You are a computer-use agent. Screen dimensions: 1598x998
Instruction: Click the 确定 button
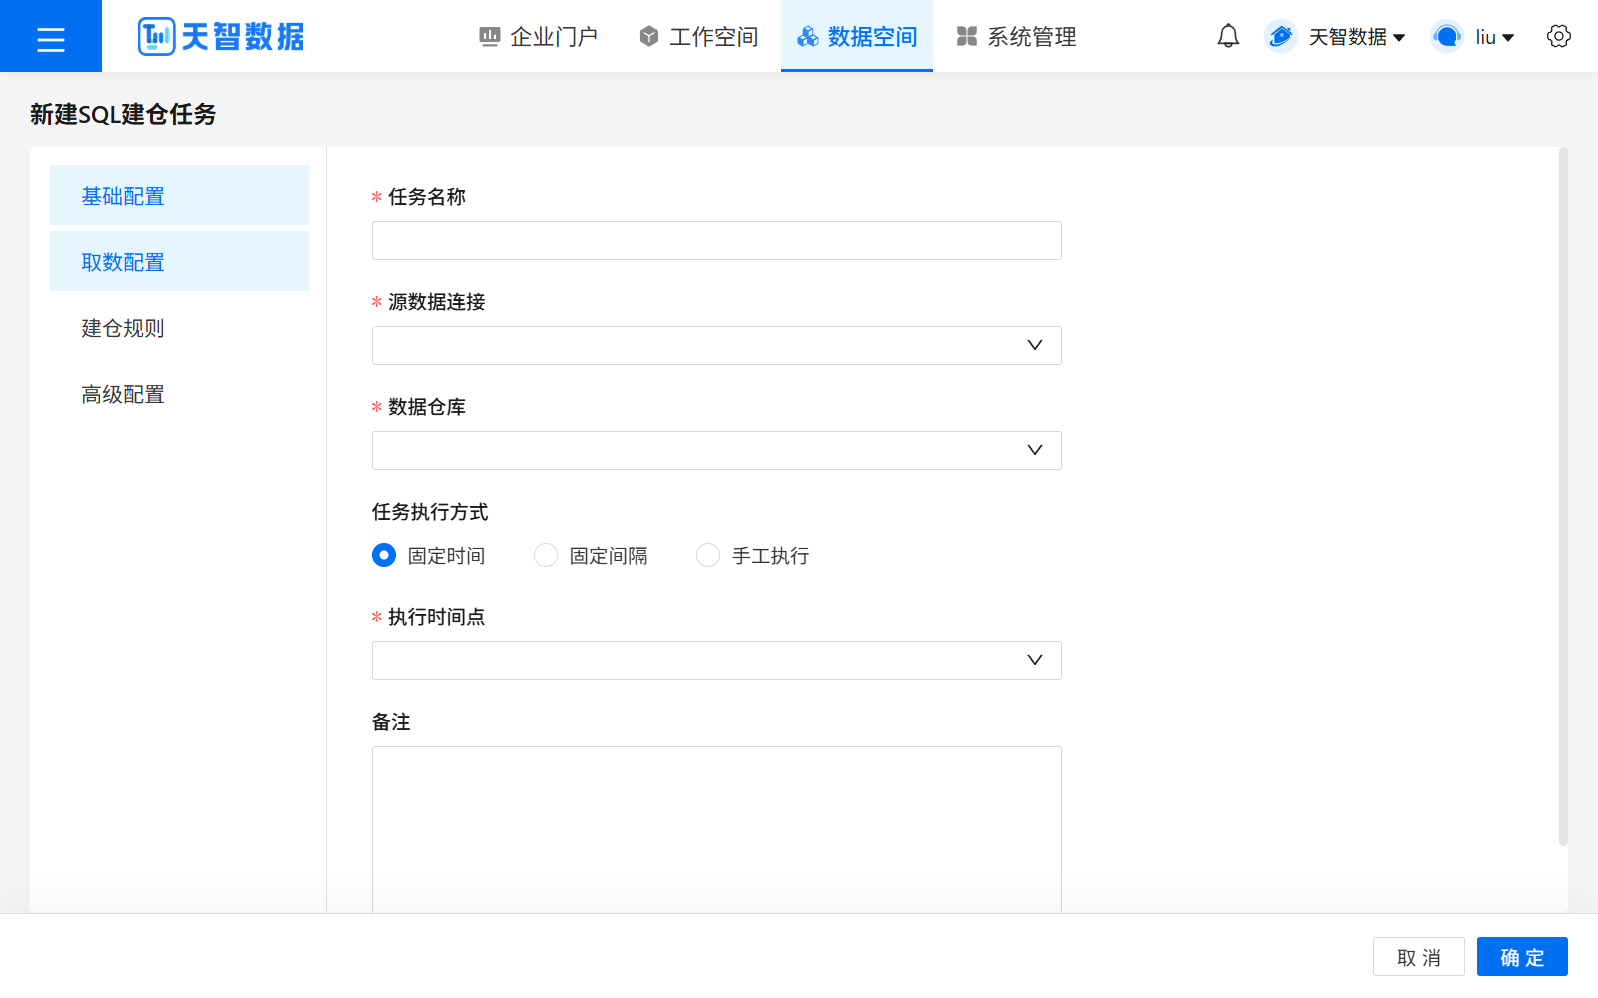click(1522, 957)
